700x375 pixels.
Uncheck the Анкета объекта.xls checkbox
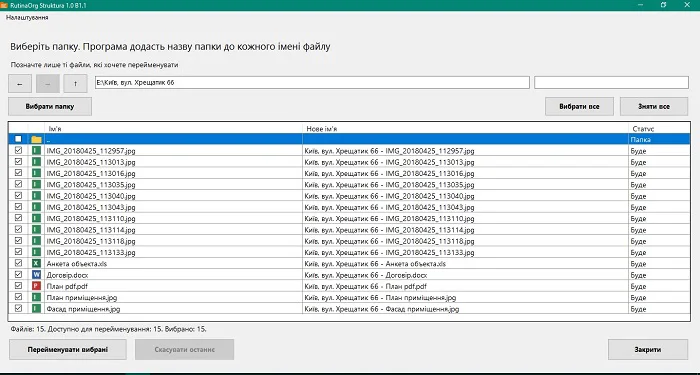coord(18,263)
